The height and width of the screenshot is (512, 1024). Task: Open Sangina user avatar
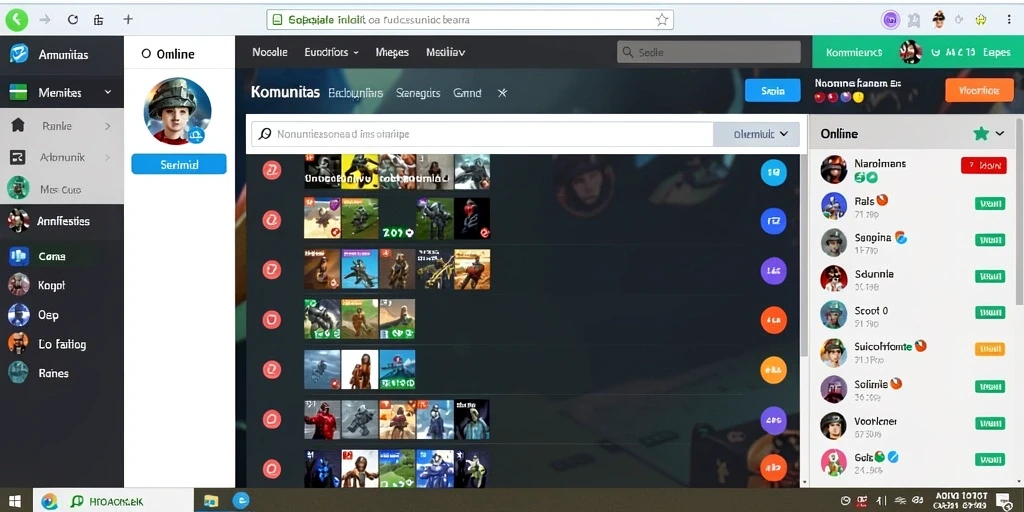(x=834, y=242)
